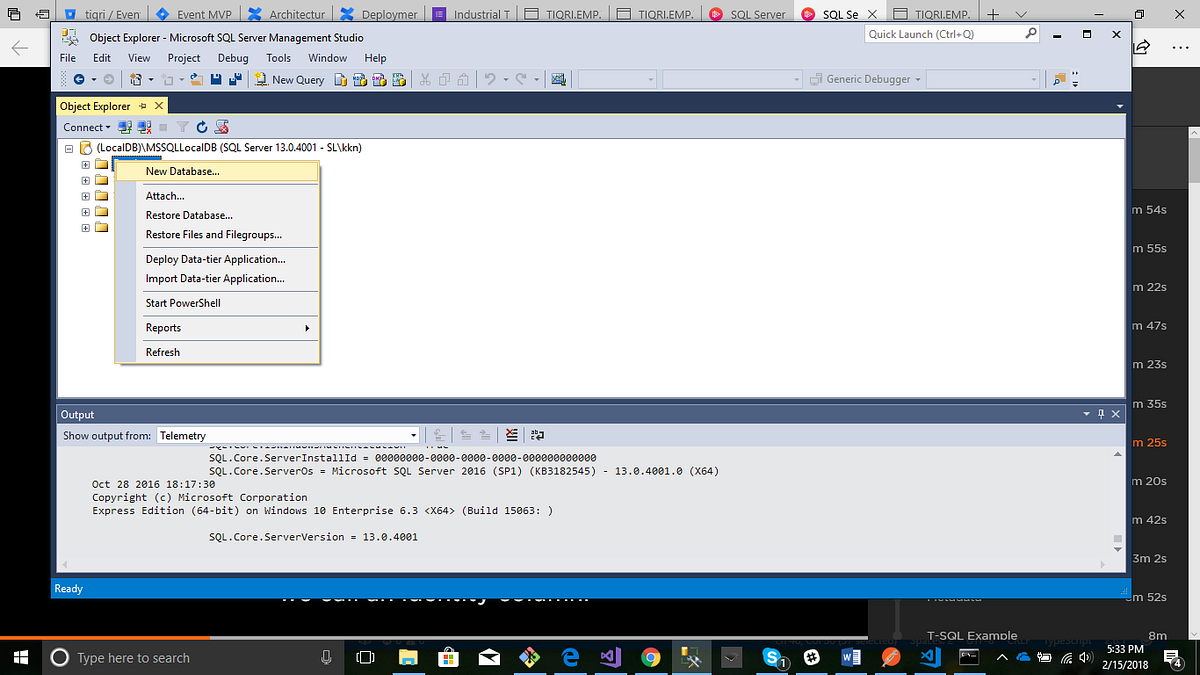Click the Analysis Services XMLA Query icon
1200x675 pixels.
click(399, 79)
